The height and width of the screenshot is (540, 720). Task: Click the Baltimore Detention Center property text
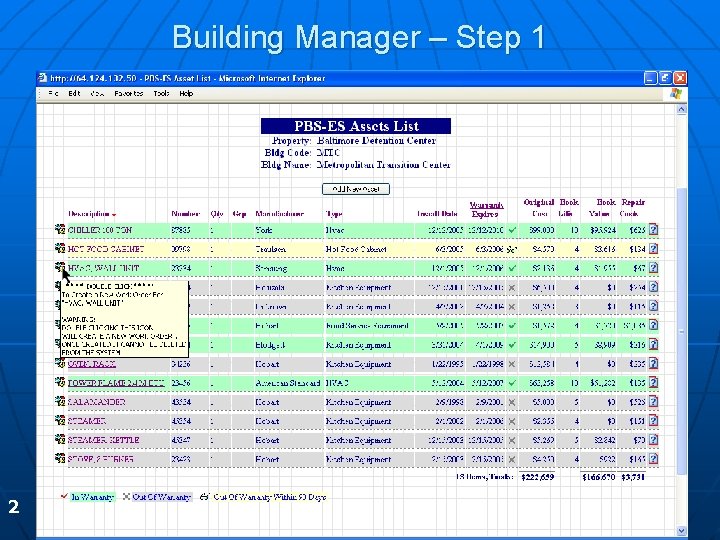tap(376, 141)
